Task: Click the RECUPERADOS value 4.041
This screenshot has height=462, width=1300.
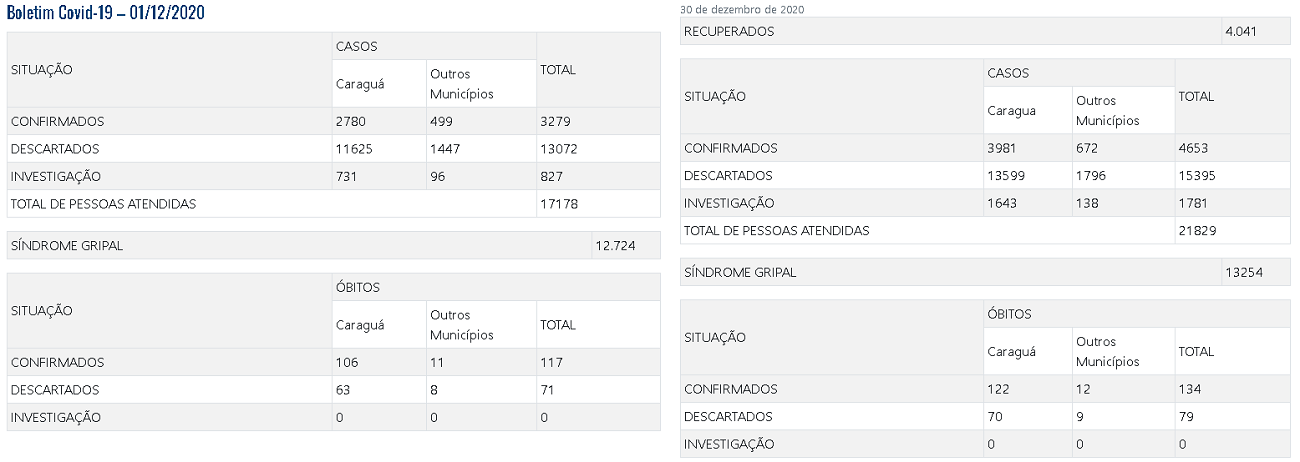Action: point(1242,31)
